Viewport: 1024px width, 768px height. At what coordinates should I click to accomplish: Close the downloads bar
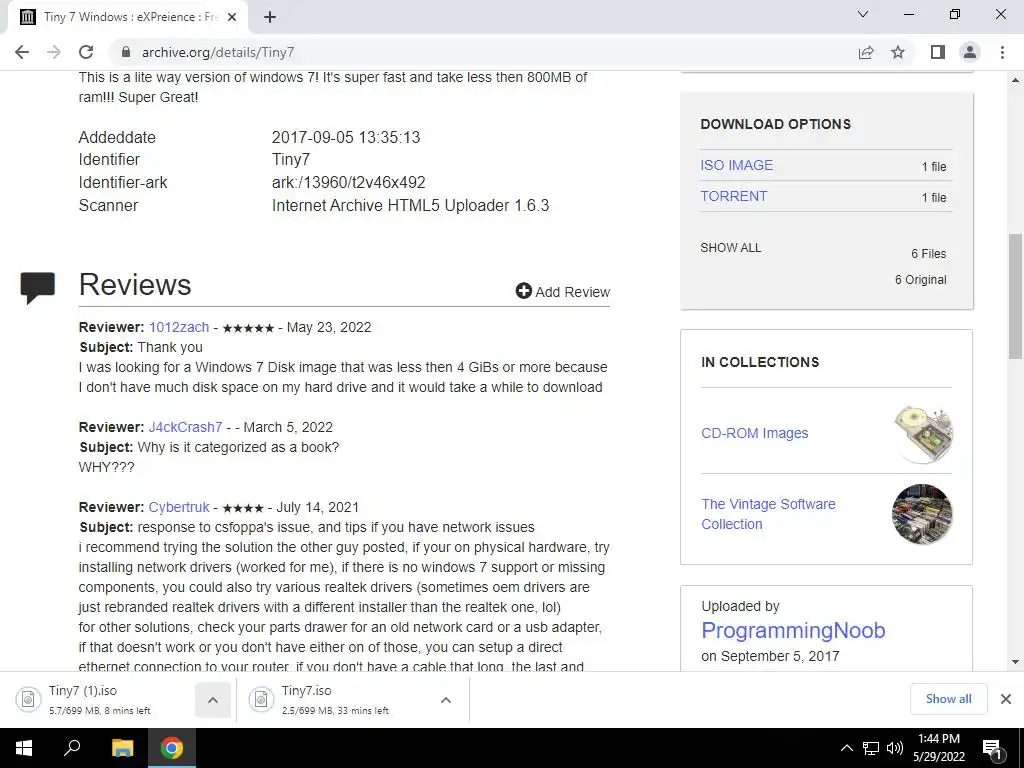1006,699
